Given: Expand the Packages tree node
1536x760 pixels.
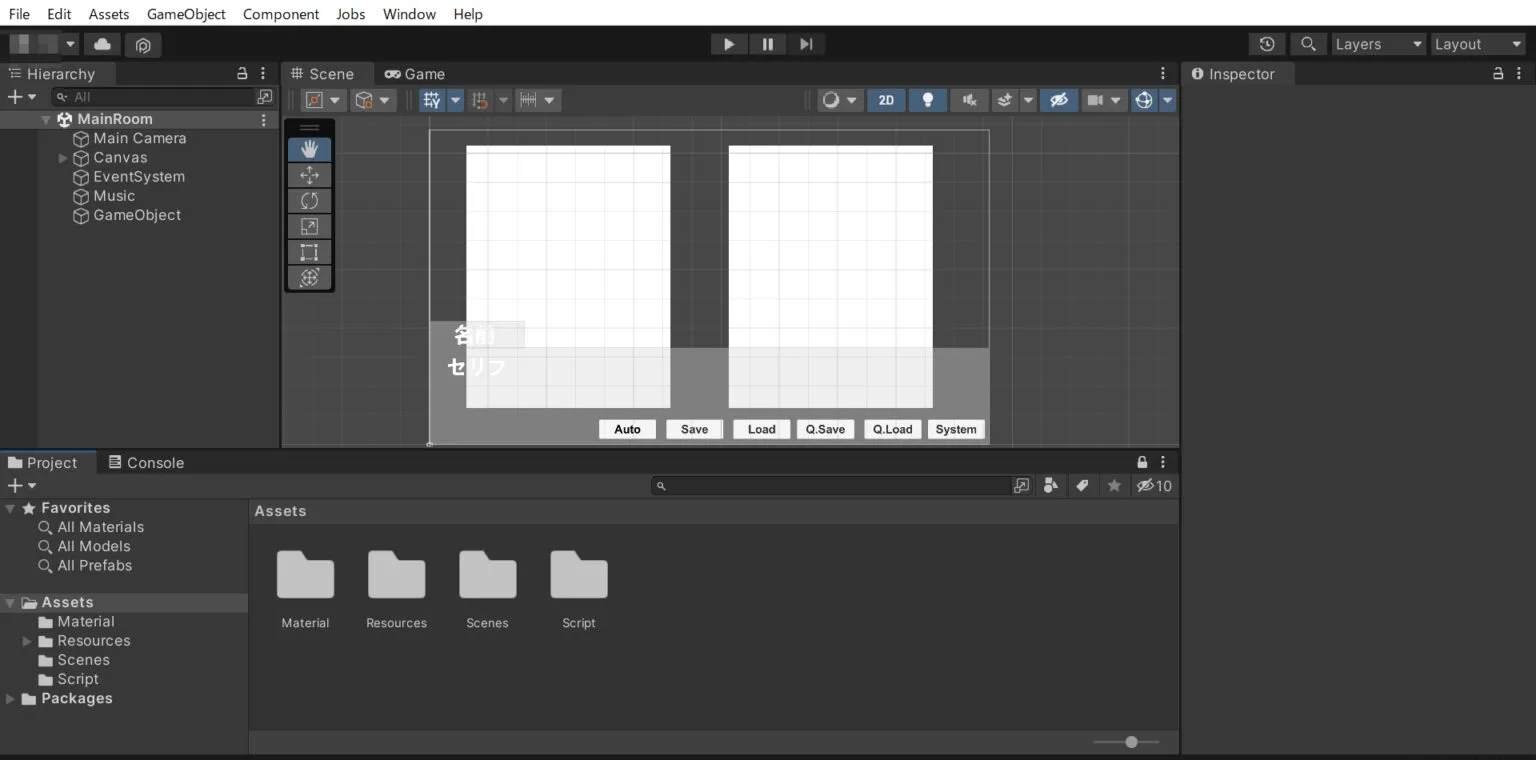Looking at the screenshot, I should pyautogui.click(x=10, y=699).
